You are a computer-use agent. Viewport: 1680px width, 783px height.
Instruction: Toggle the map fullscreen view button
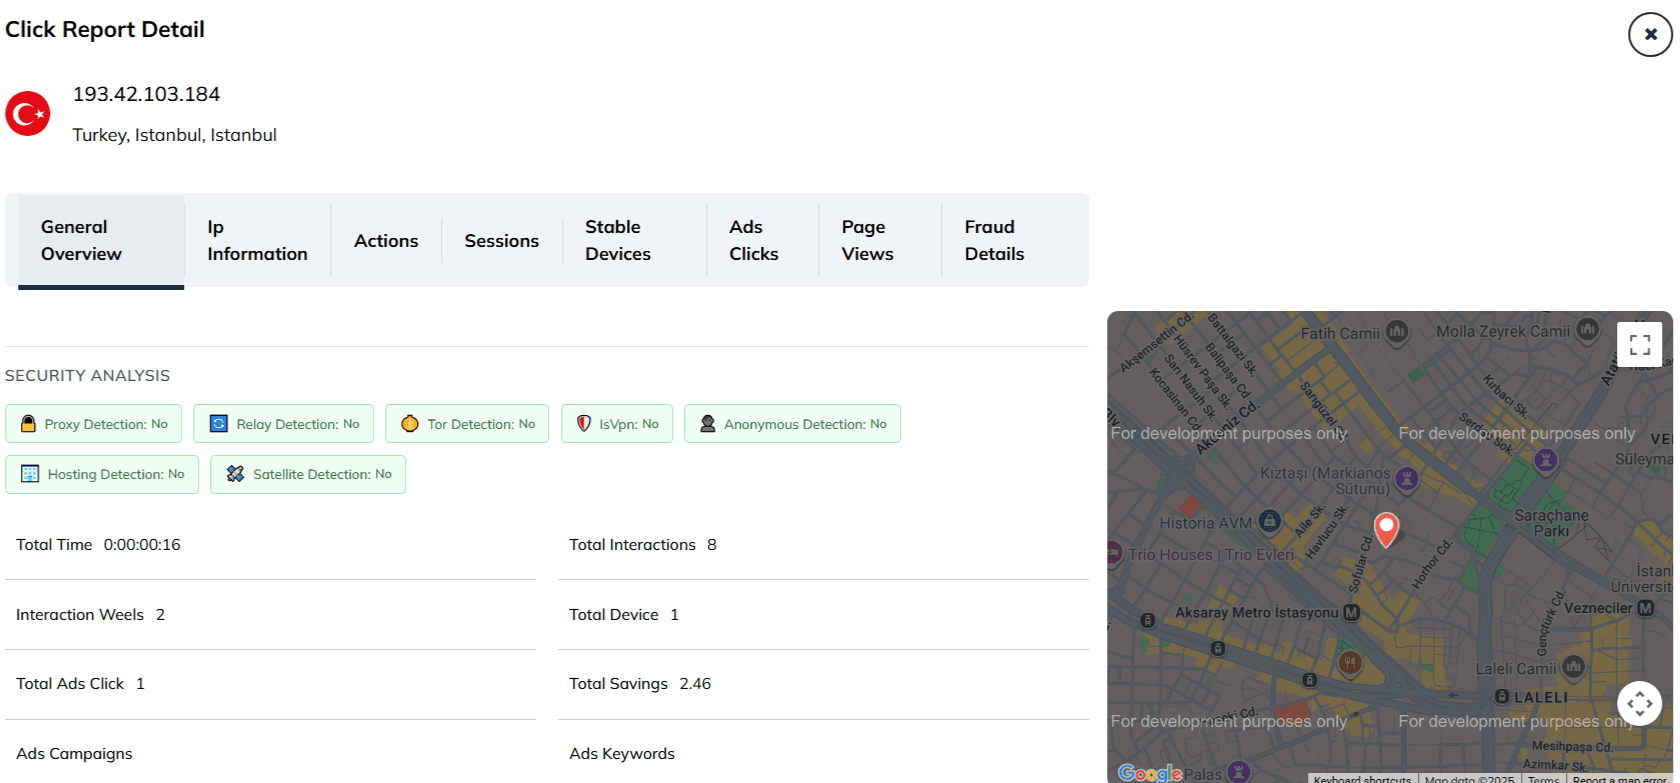pyautogui.click(x=1639, y=345)
